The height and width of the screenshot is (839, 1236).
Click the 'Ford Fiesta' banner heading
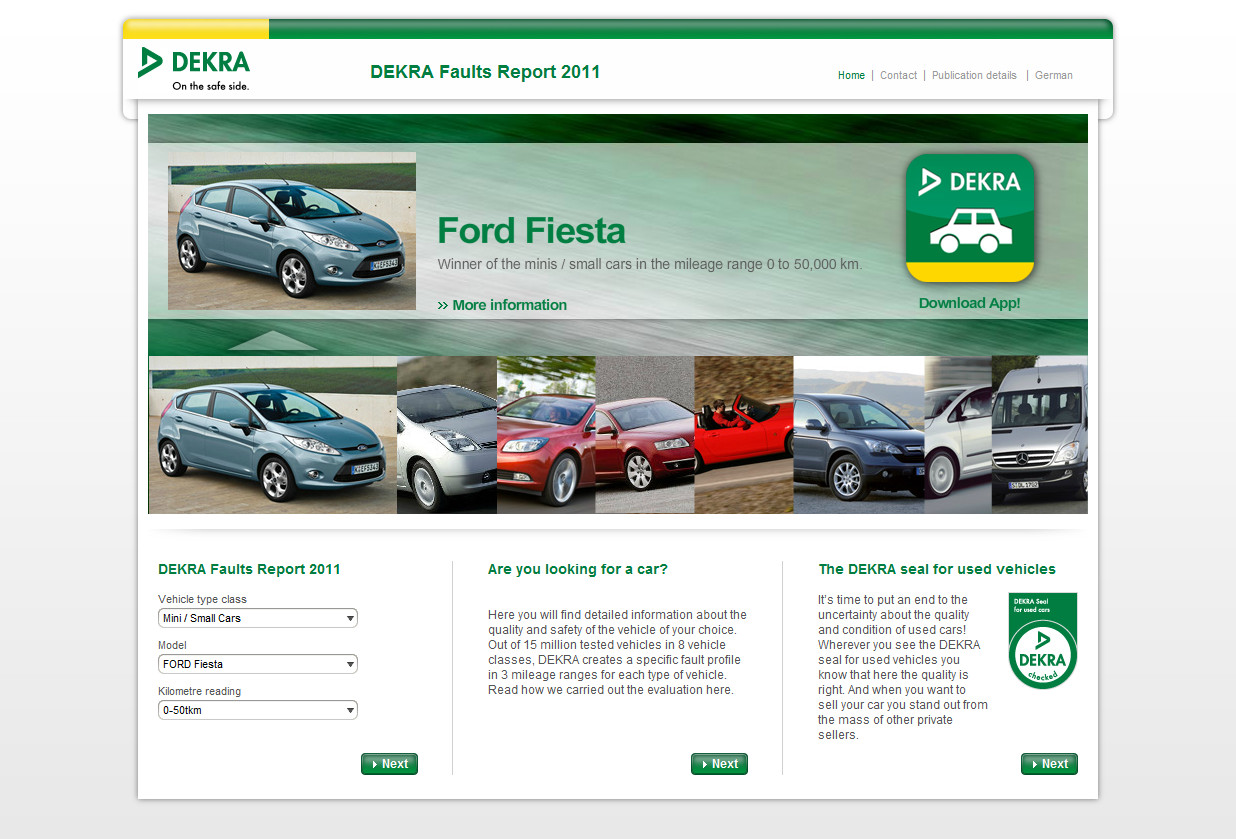[531, 231]
